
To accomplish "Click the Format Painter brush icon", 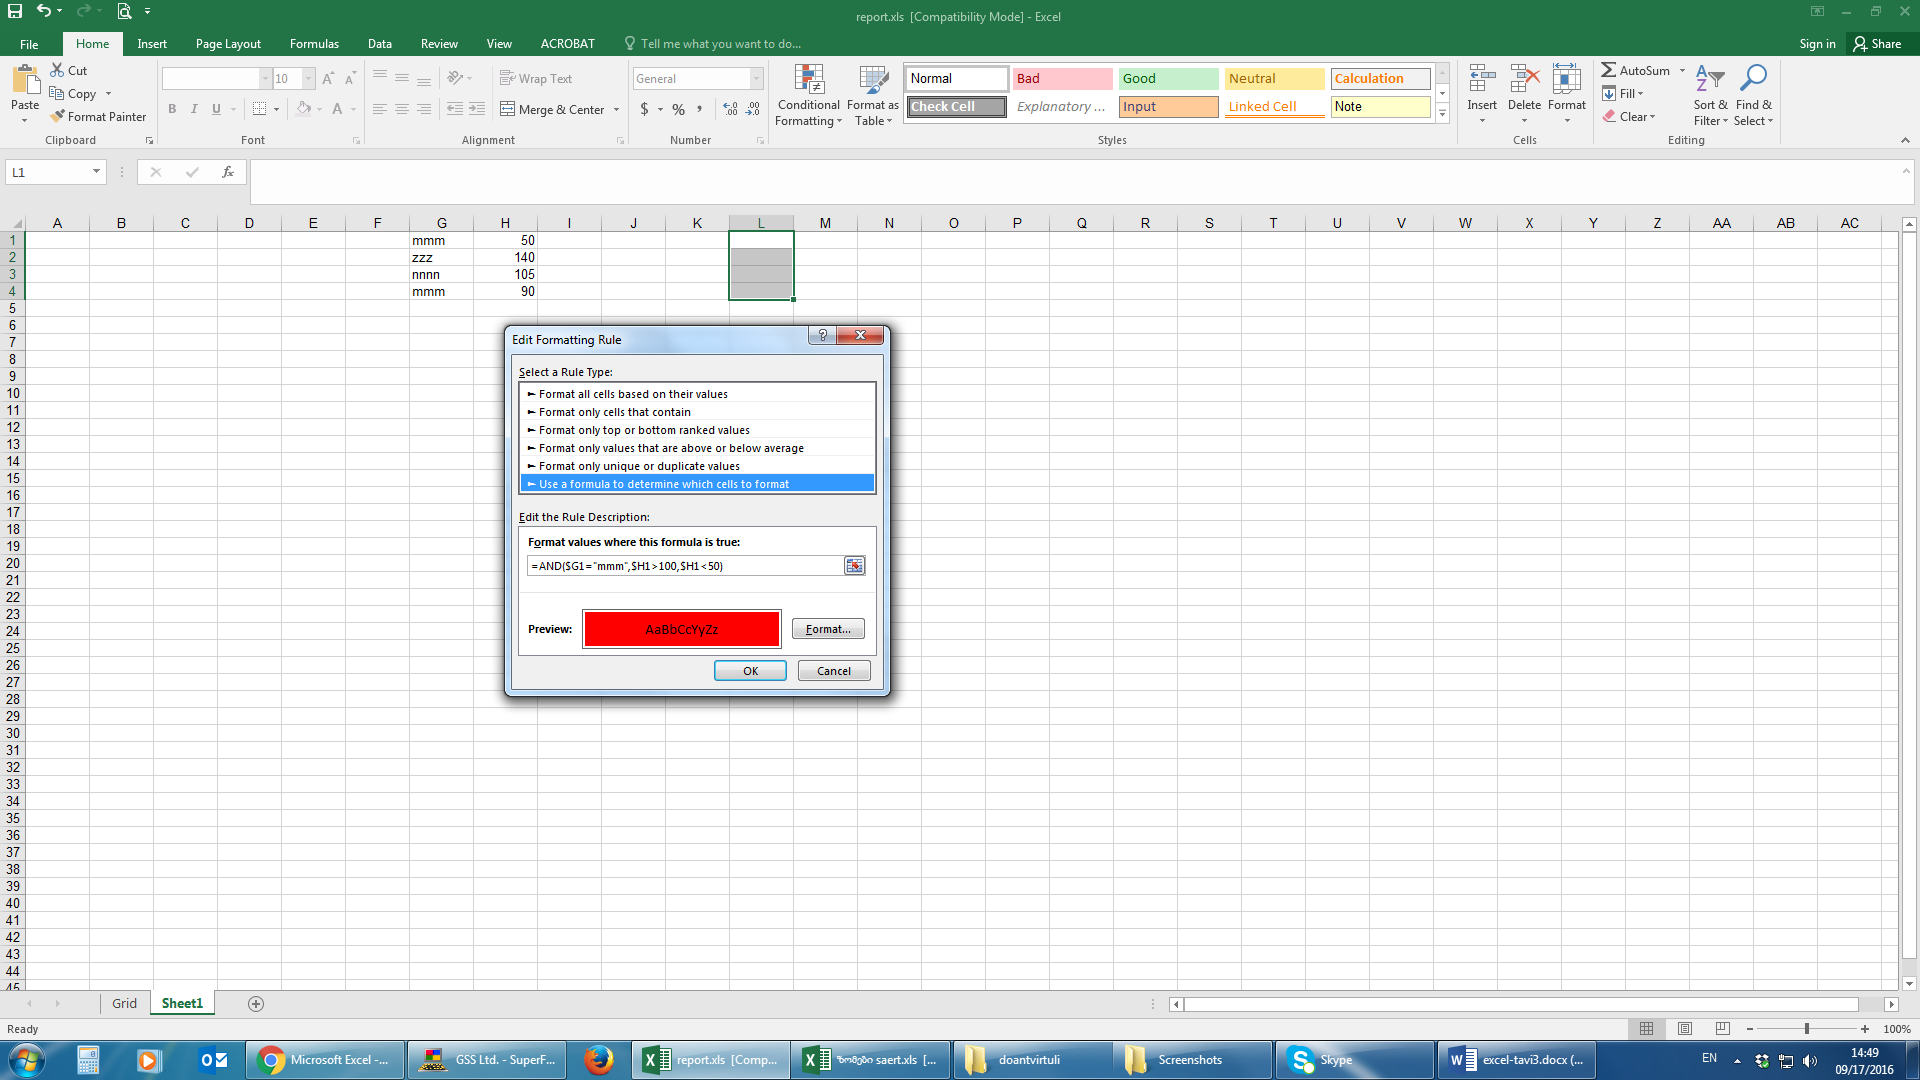I will [x=57, y=117].
